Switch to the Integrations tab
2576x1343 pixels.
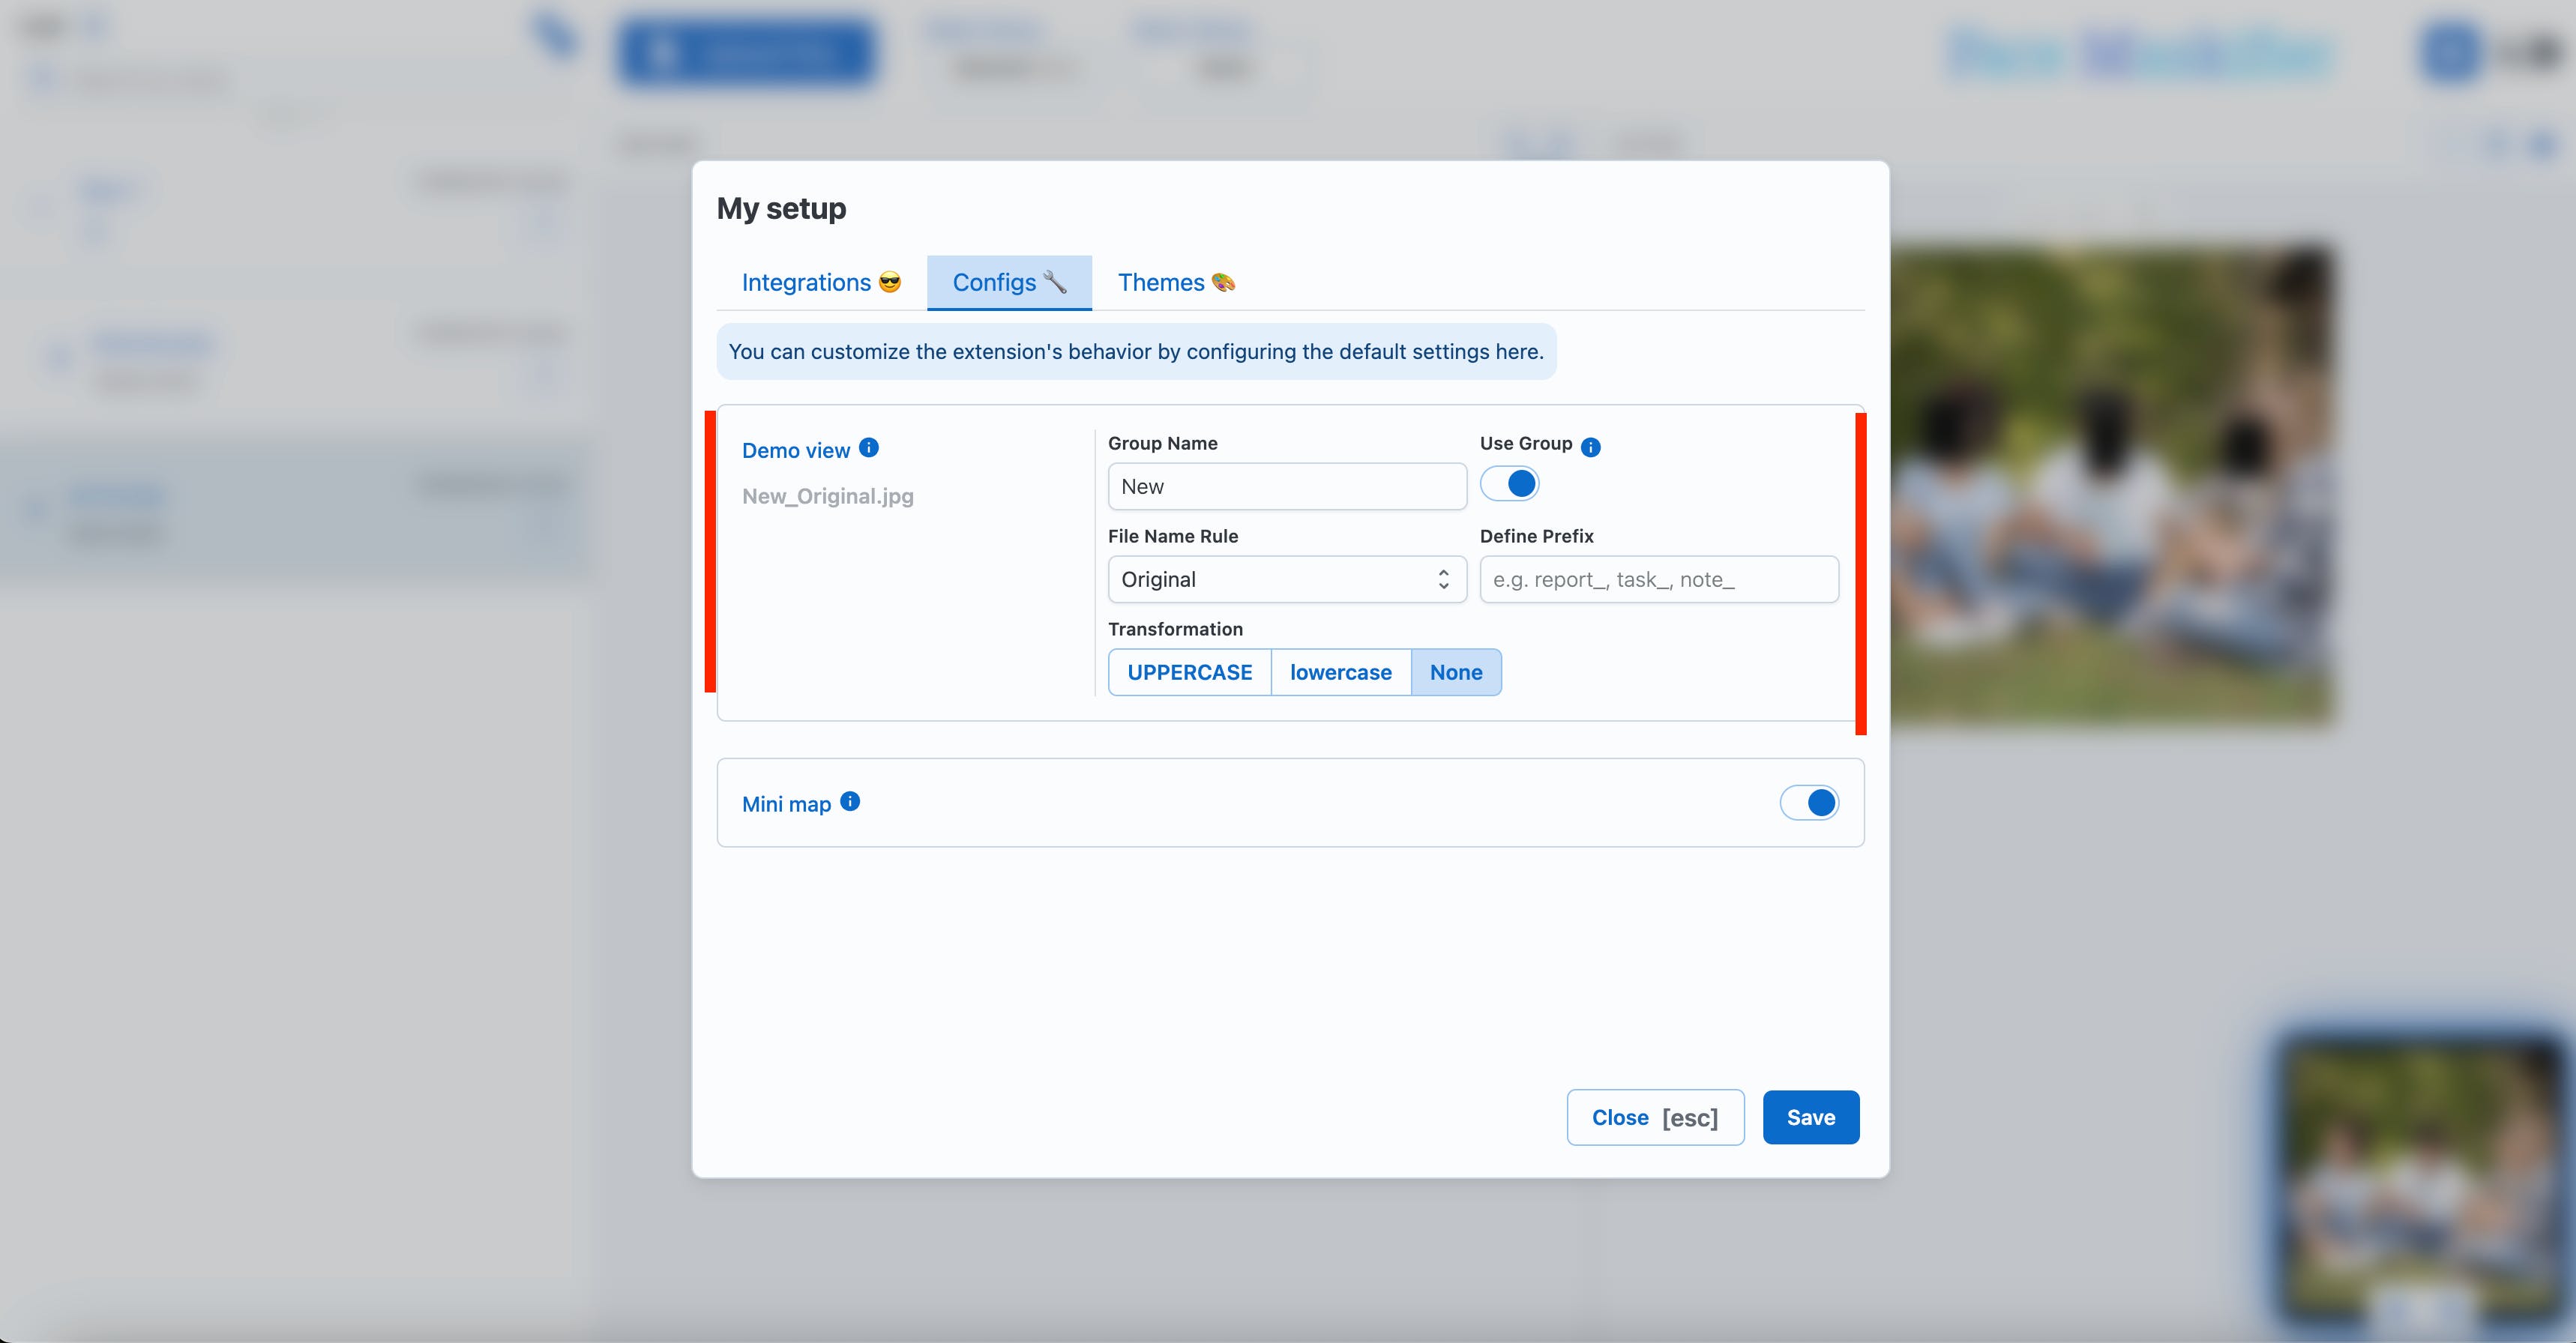(x=821, y=283)
